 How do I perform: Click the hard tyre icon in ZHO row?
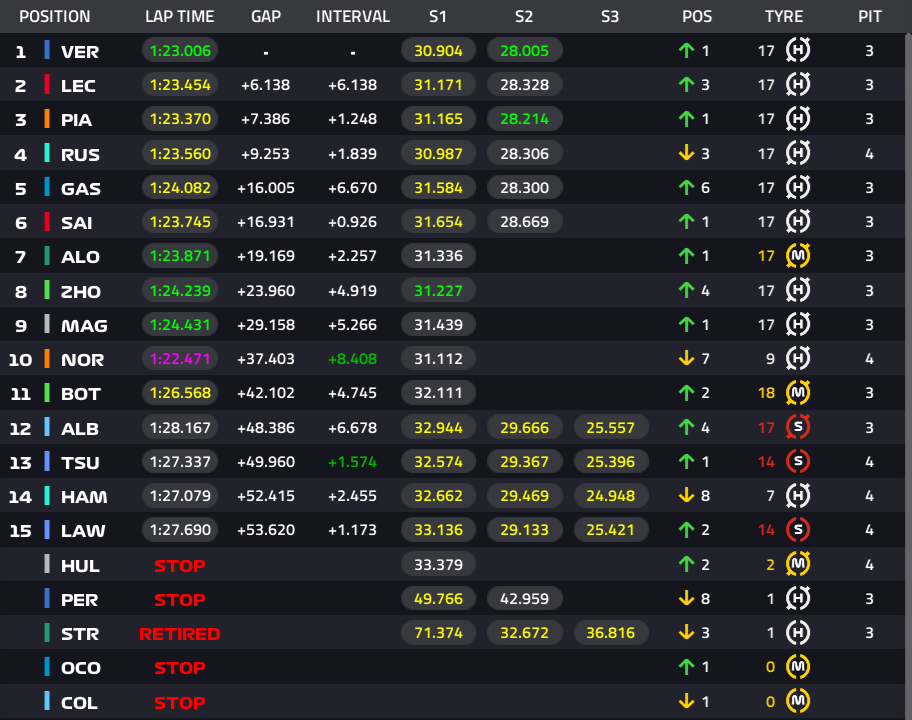coord(798,290)
